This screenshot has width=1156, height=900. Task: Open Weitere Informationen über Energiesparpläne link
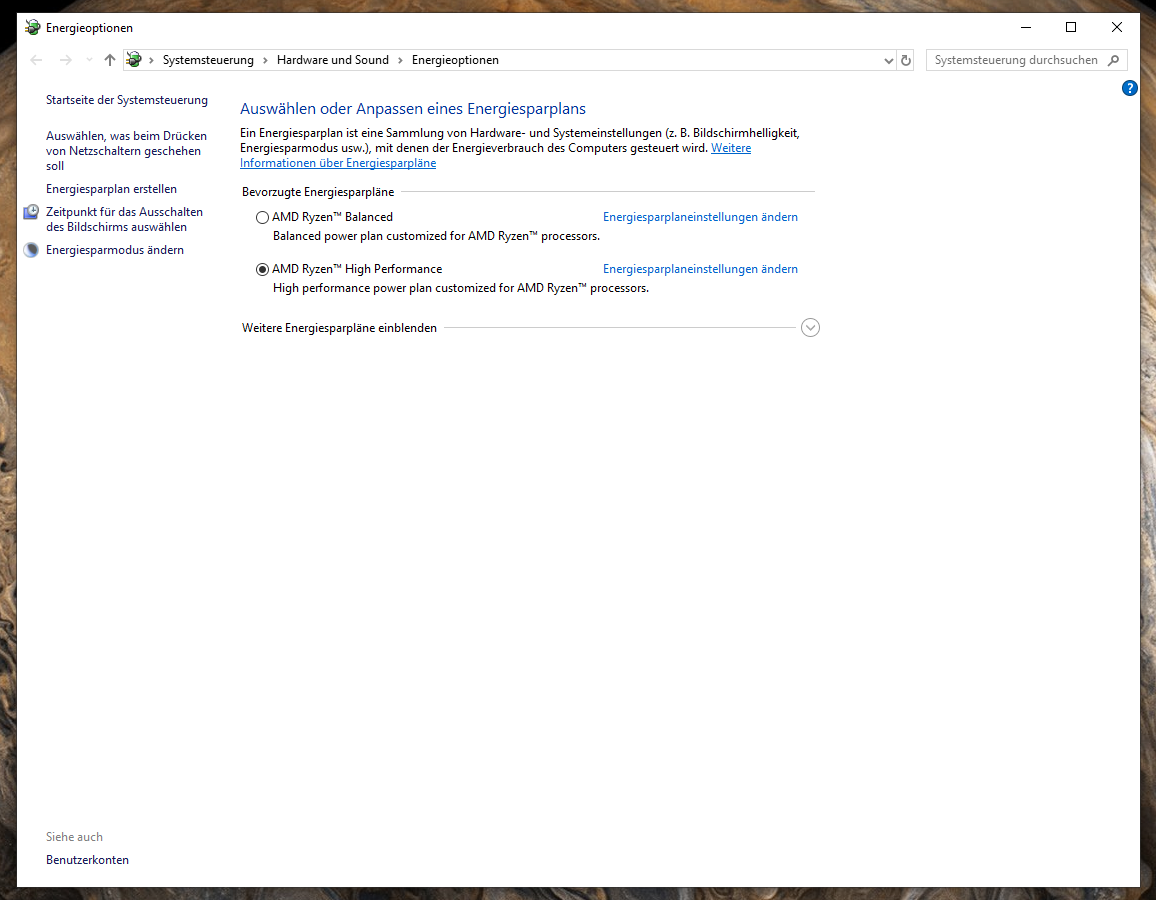pos(338,163)
